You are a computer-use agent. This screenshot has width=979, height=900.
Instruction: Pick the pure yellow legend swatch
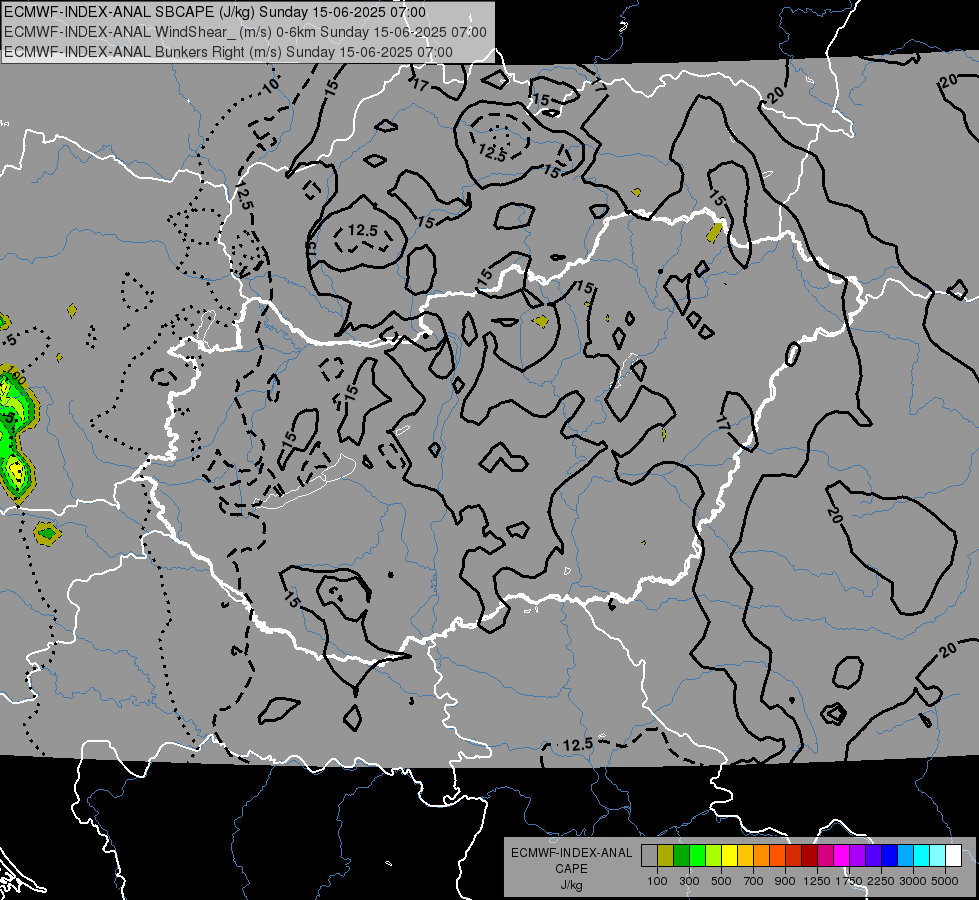729,856
